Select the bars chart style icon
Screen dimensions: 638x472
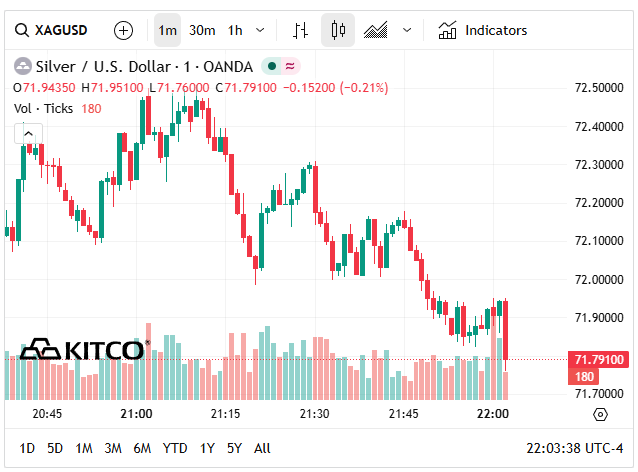coord(300,30)
